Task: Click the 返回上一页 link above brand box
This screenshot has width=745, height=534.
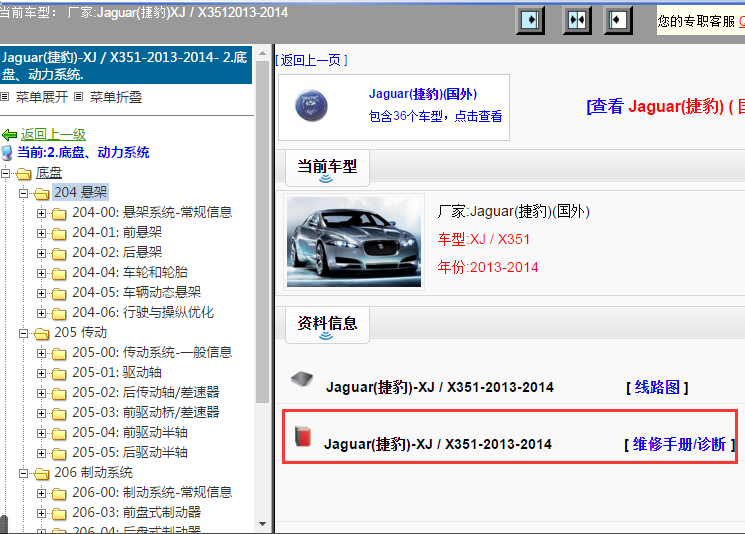Action: 312,60
